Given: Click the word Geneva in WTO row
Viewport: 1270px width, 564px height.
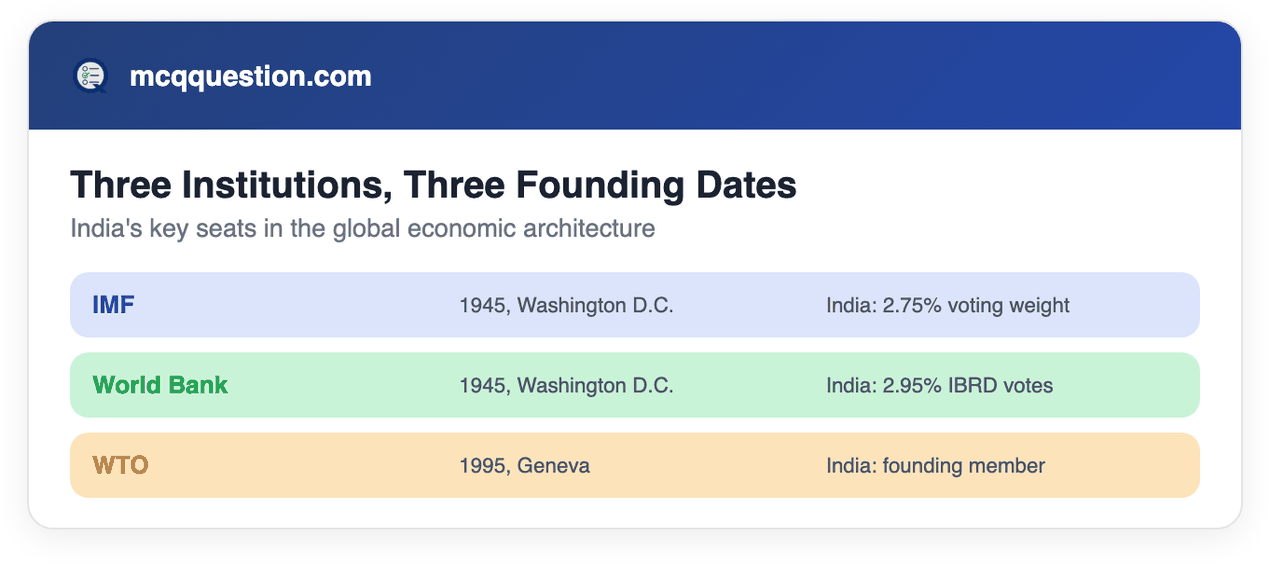Looking at the screenshot, I should click(x=553, y=465).
